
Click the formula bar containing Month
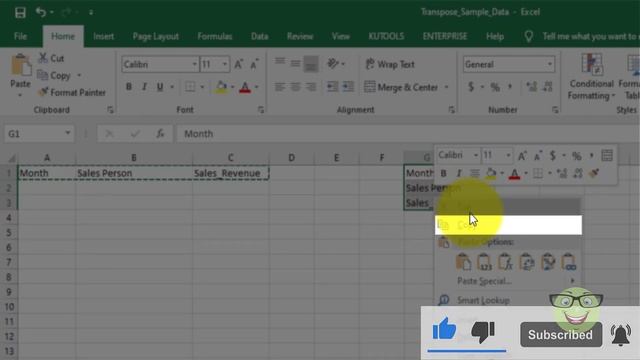pos(407,134)
